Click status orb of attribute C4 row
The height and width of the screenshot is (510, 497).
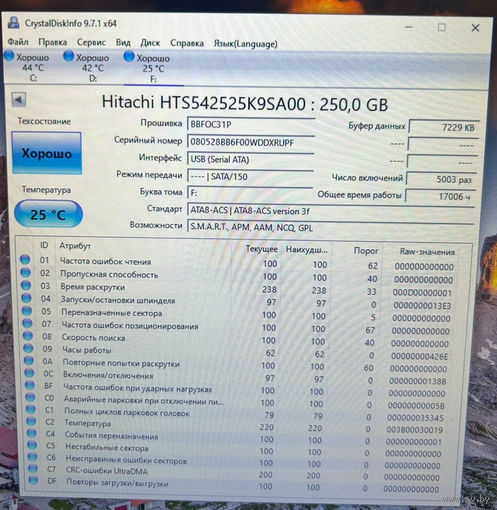click(31, 433)
